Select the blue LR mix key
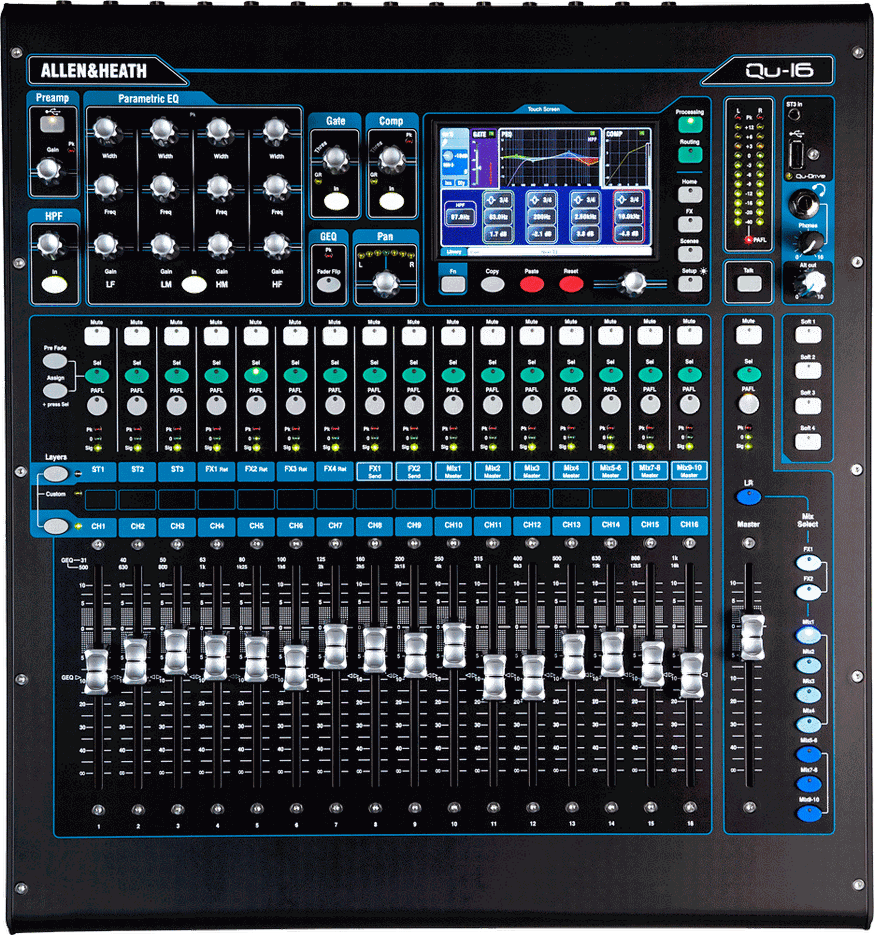Viewport: 874px width, 935px height. (x=749, y=496)
